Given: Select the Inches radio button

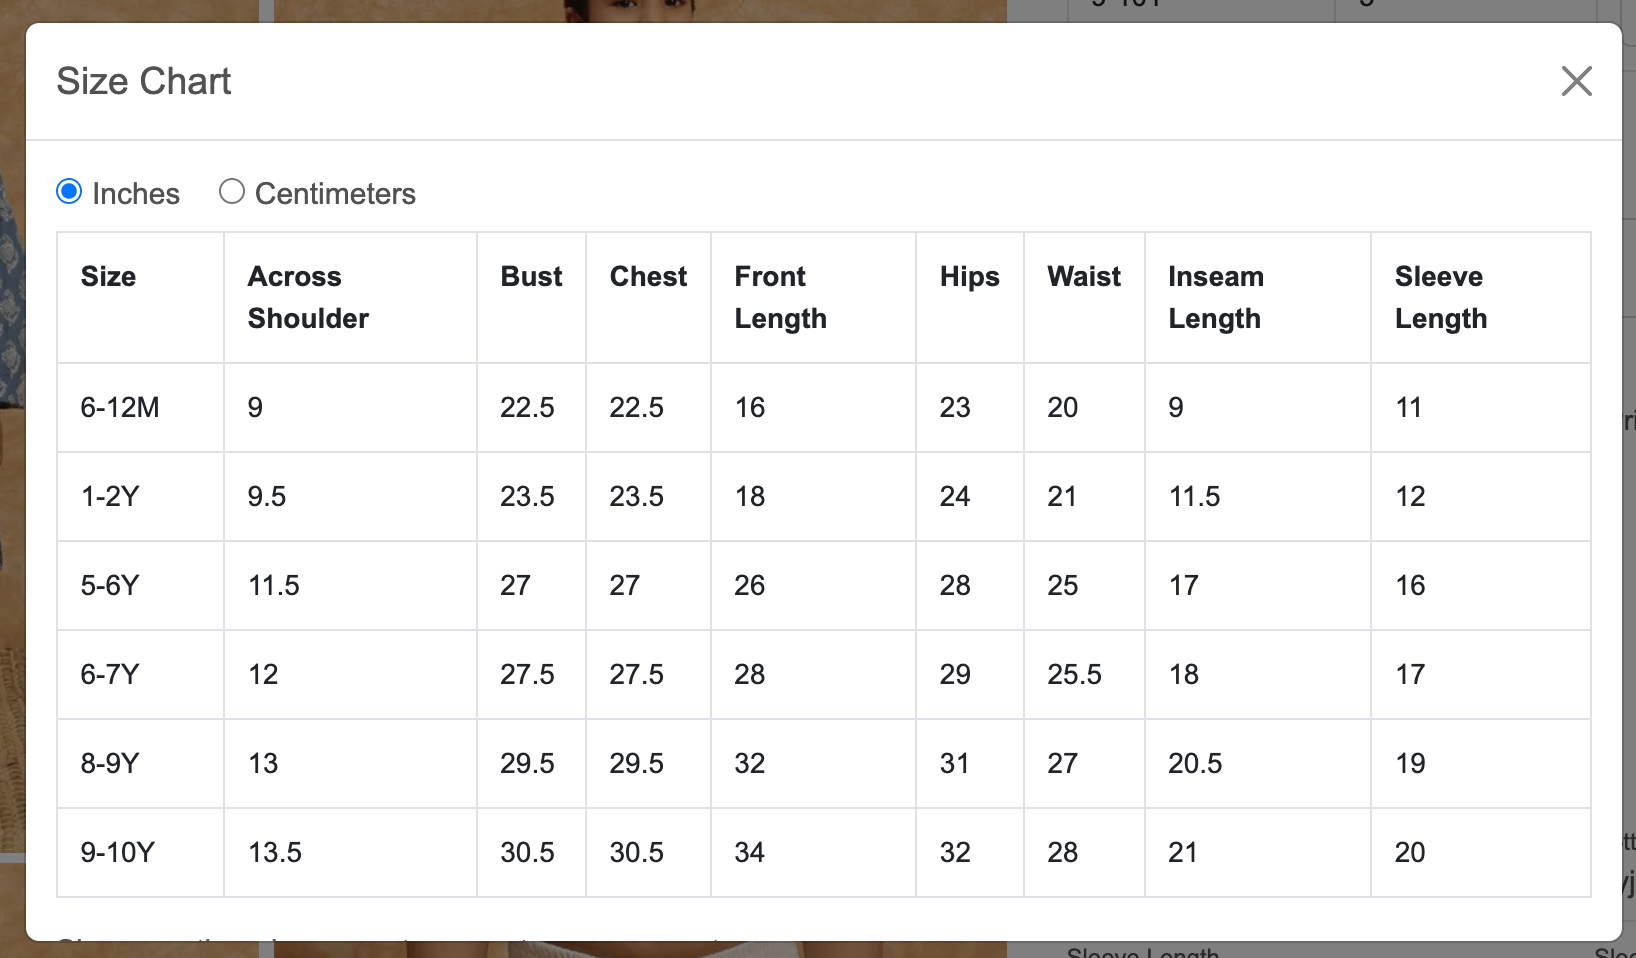Looking at the screenshot, I should coord(69,191).
